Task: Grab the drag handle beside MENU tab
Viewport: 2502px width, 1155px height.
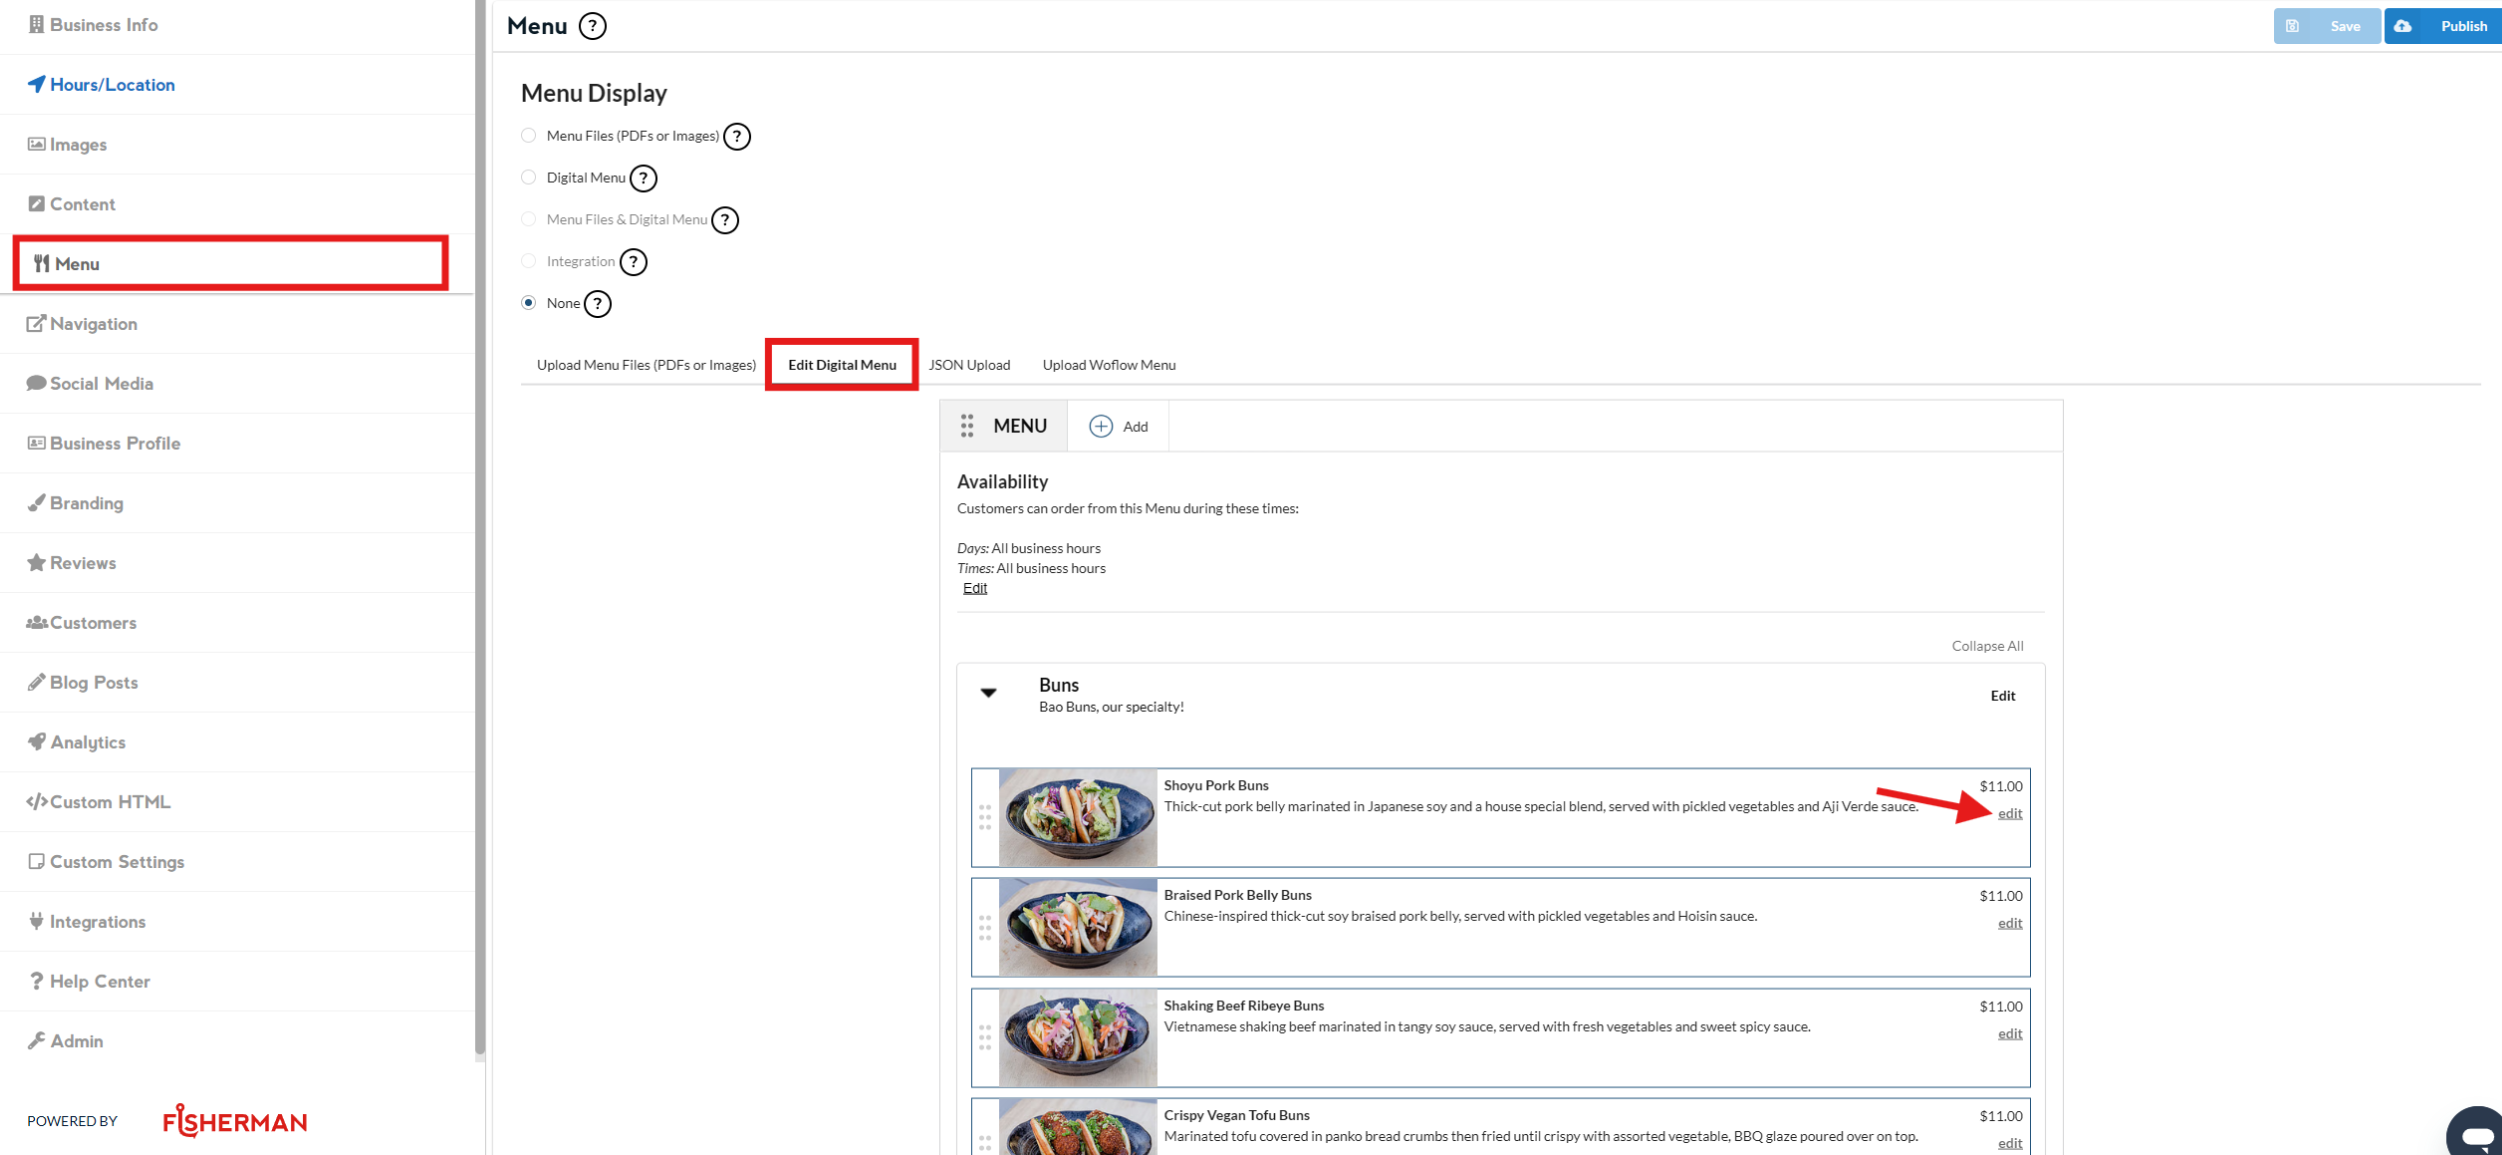Action: [x=967, y=426]
